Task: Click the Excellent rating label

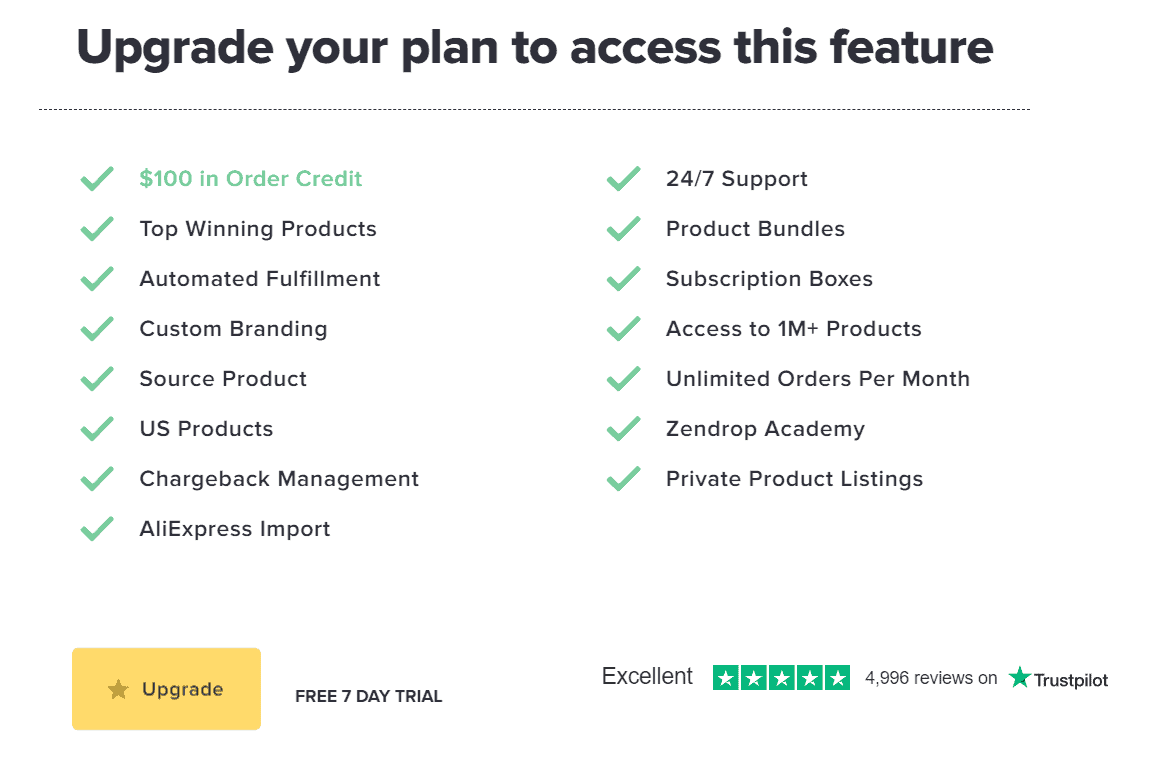Action: click(647, 676)
